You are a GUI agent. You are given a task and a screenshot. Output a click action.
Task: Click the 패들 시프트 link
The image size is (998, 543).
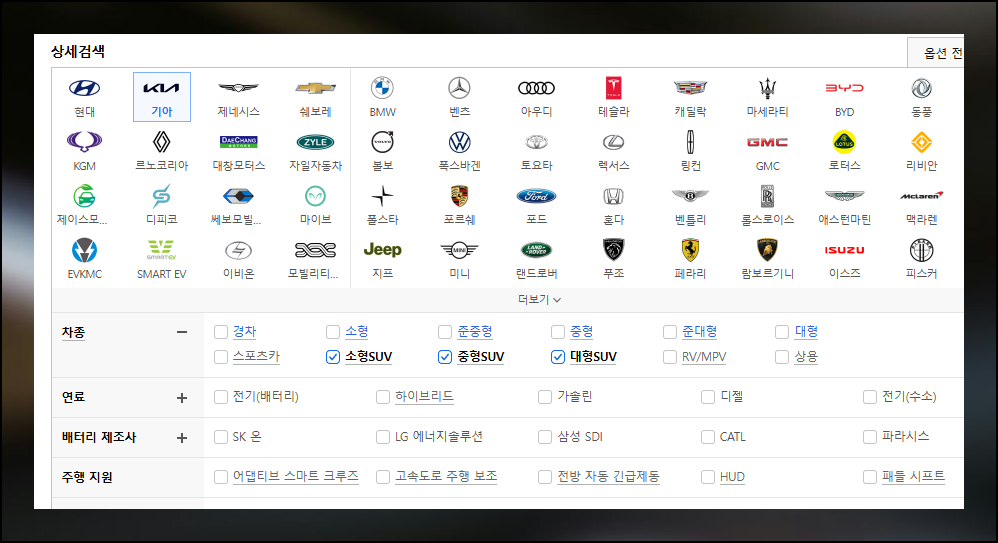[913, 476]
